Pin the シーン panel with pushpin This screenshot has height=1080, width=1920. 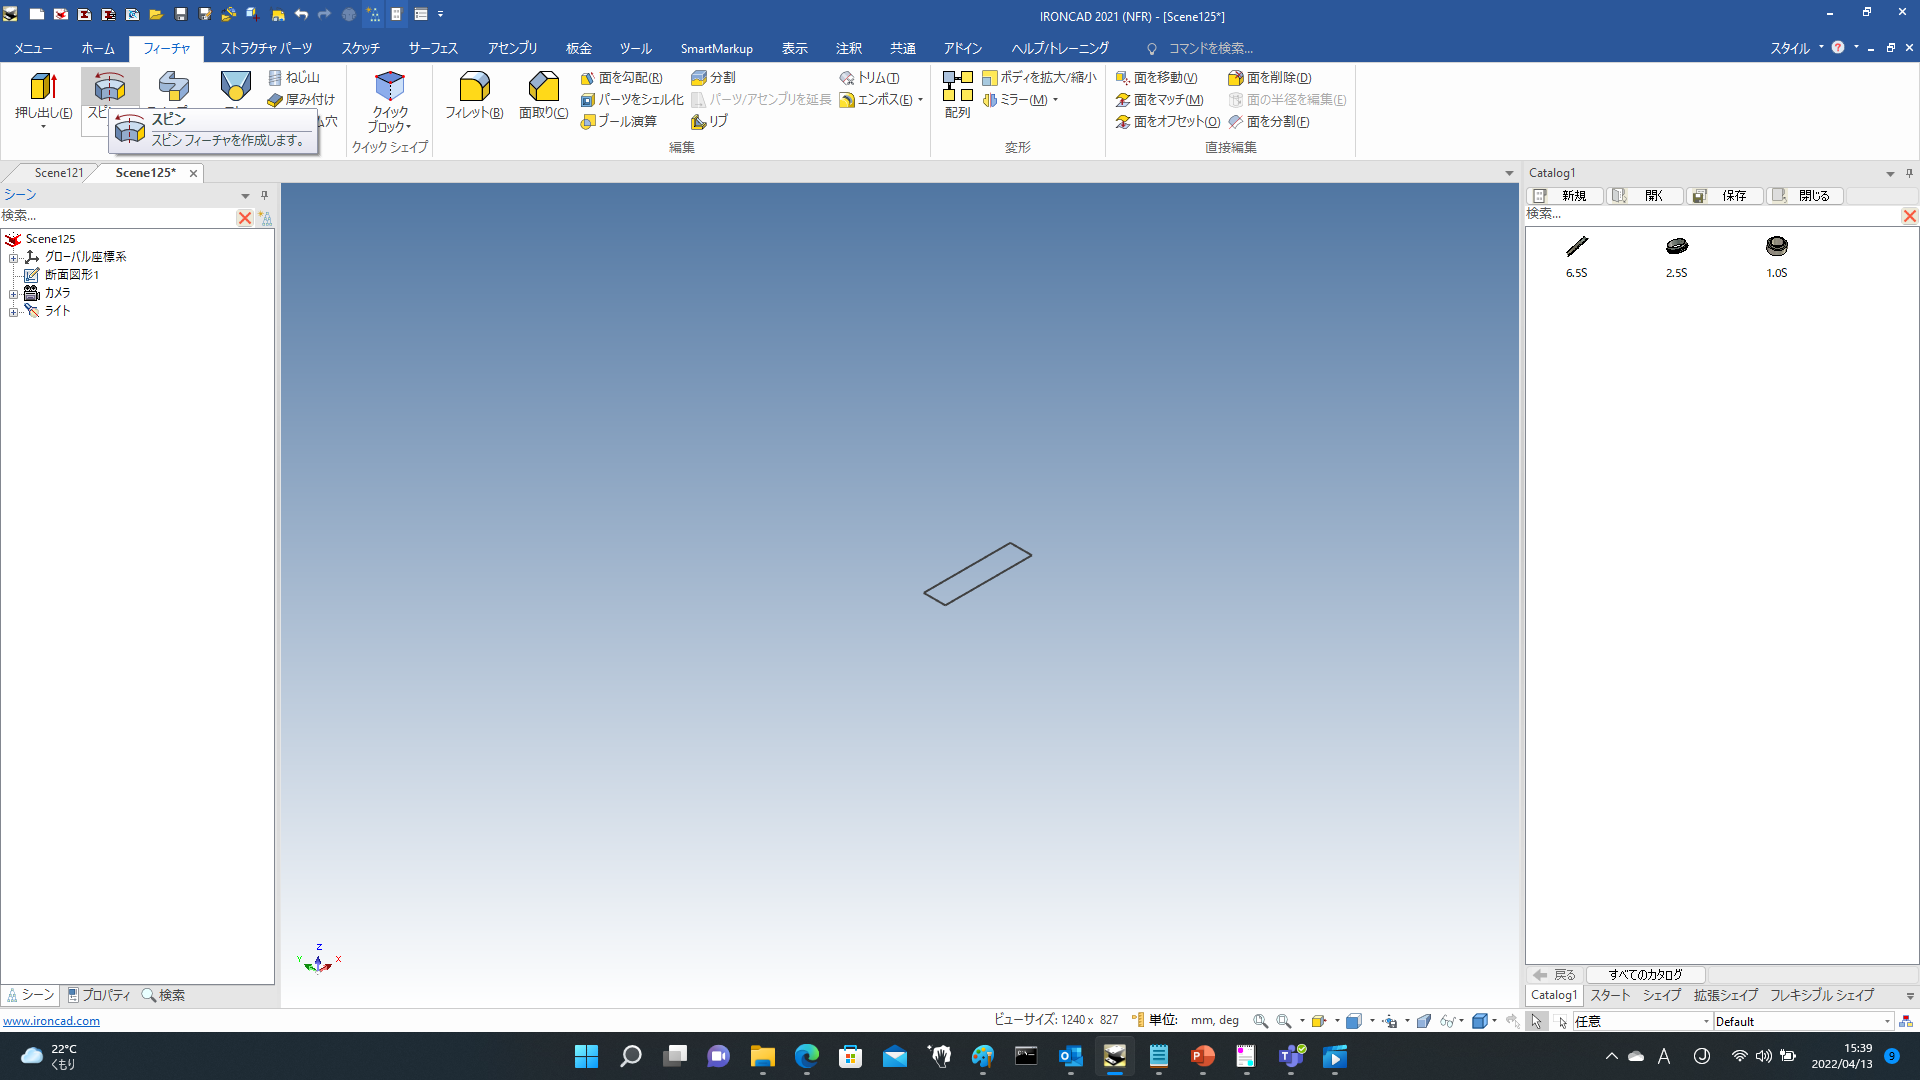[x=264, y=195]
